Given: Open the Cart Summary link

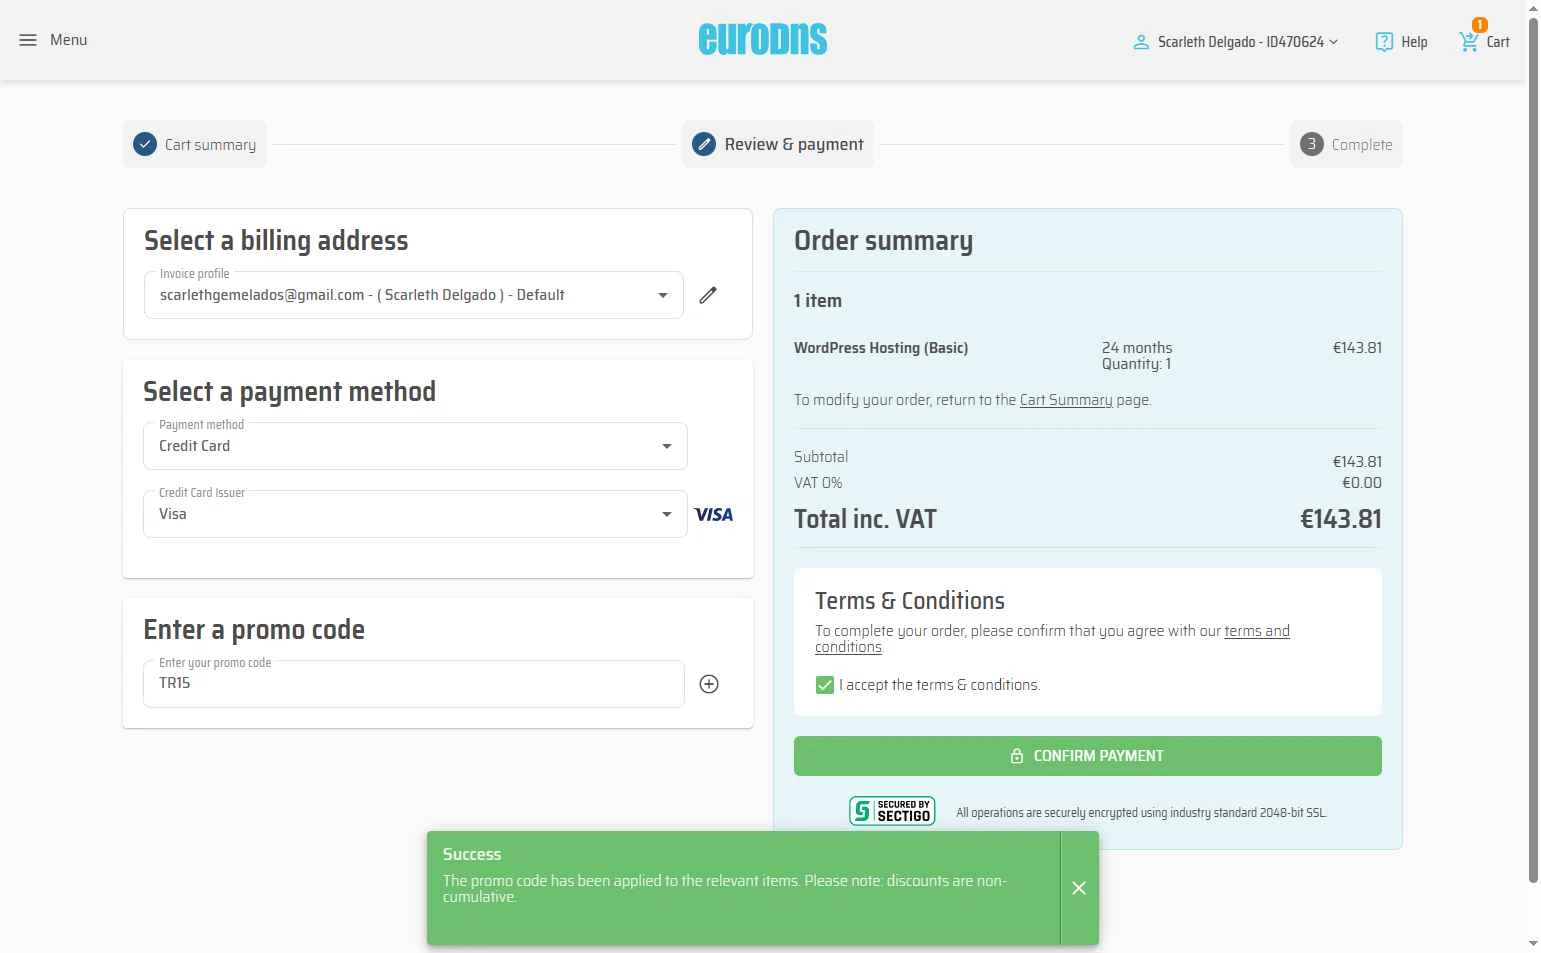Looking at the screenshot, I should tap(1066, 400).
